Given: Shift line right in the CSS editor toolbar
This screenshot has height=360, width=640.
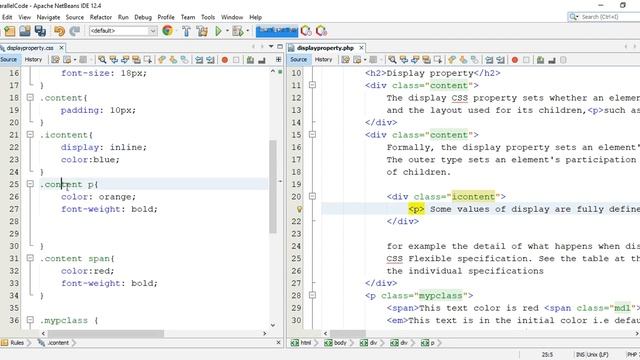Looking at the screenshot, I should pos(210,60).
